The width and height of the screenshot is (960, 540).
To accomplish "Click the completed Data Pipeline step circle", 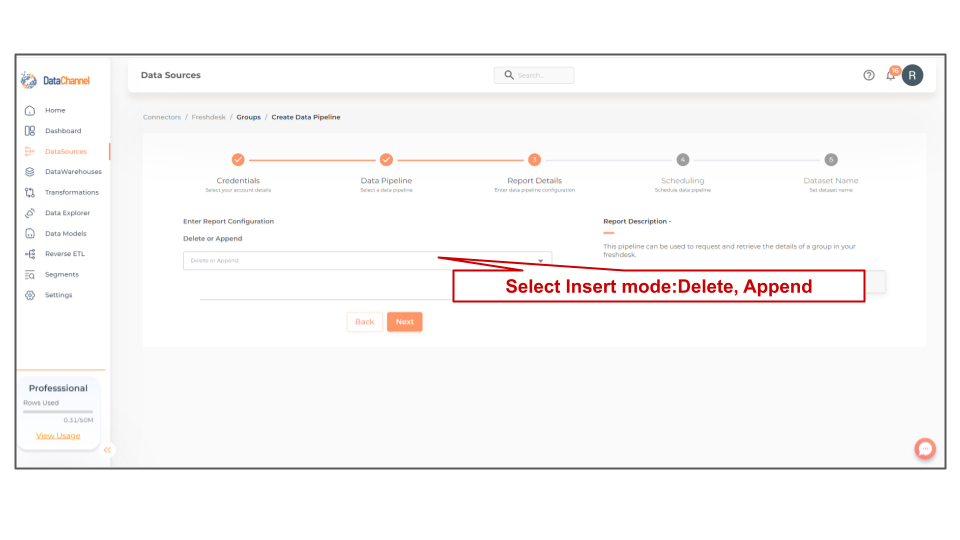I will pyautogui.click(x=386, y=160).
